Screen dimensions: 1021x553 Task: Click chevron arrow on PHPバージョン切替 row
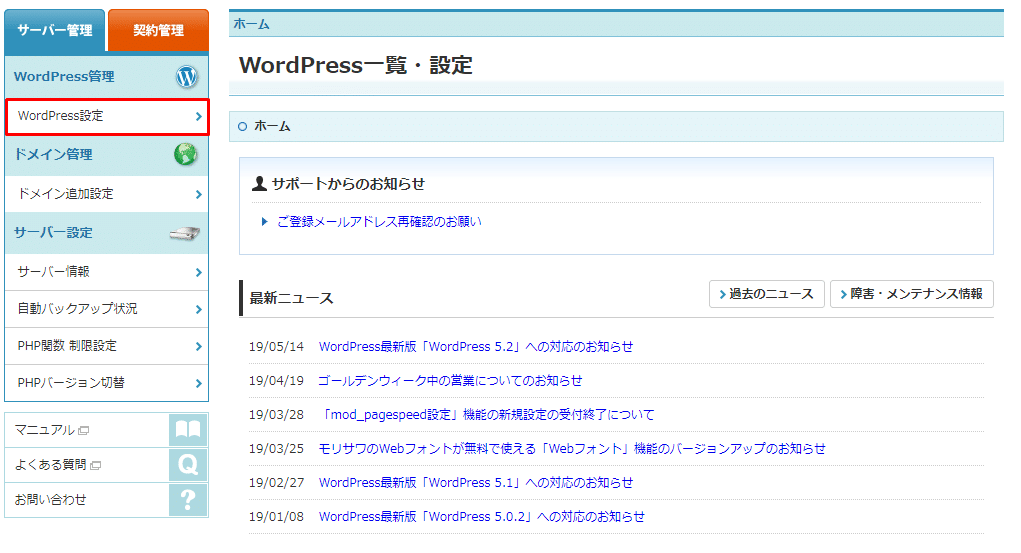199,384
